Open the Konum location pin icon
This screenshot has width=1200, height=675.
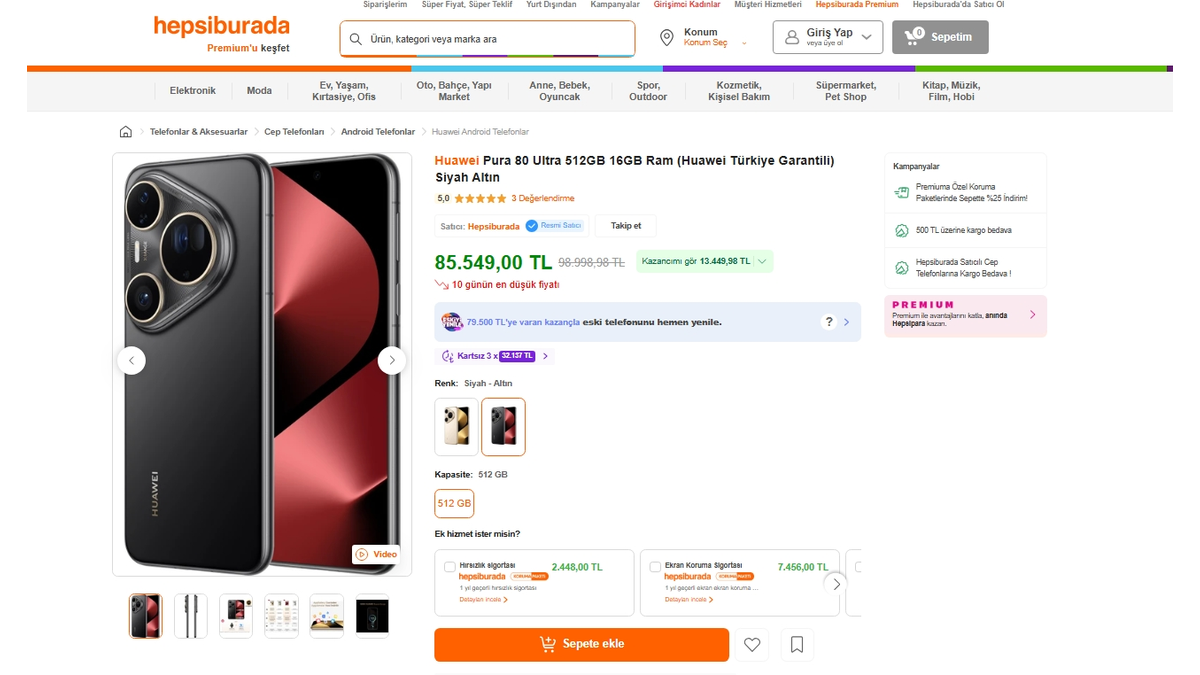[x=667, y=38]
